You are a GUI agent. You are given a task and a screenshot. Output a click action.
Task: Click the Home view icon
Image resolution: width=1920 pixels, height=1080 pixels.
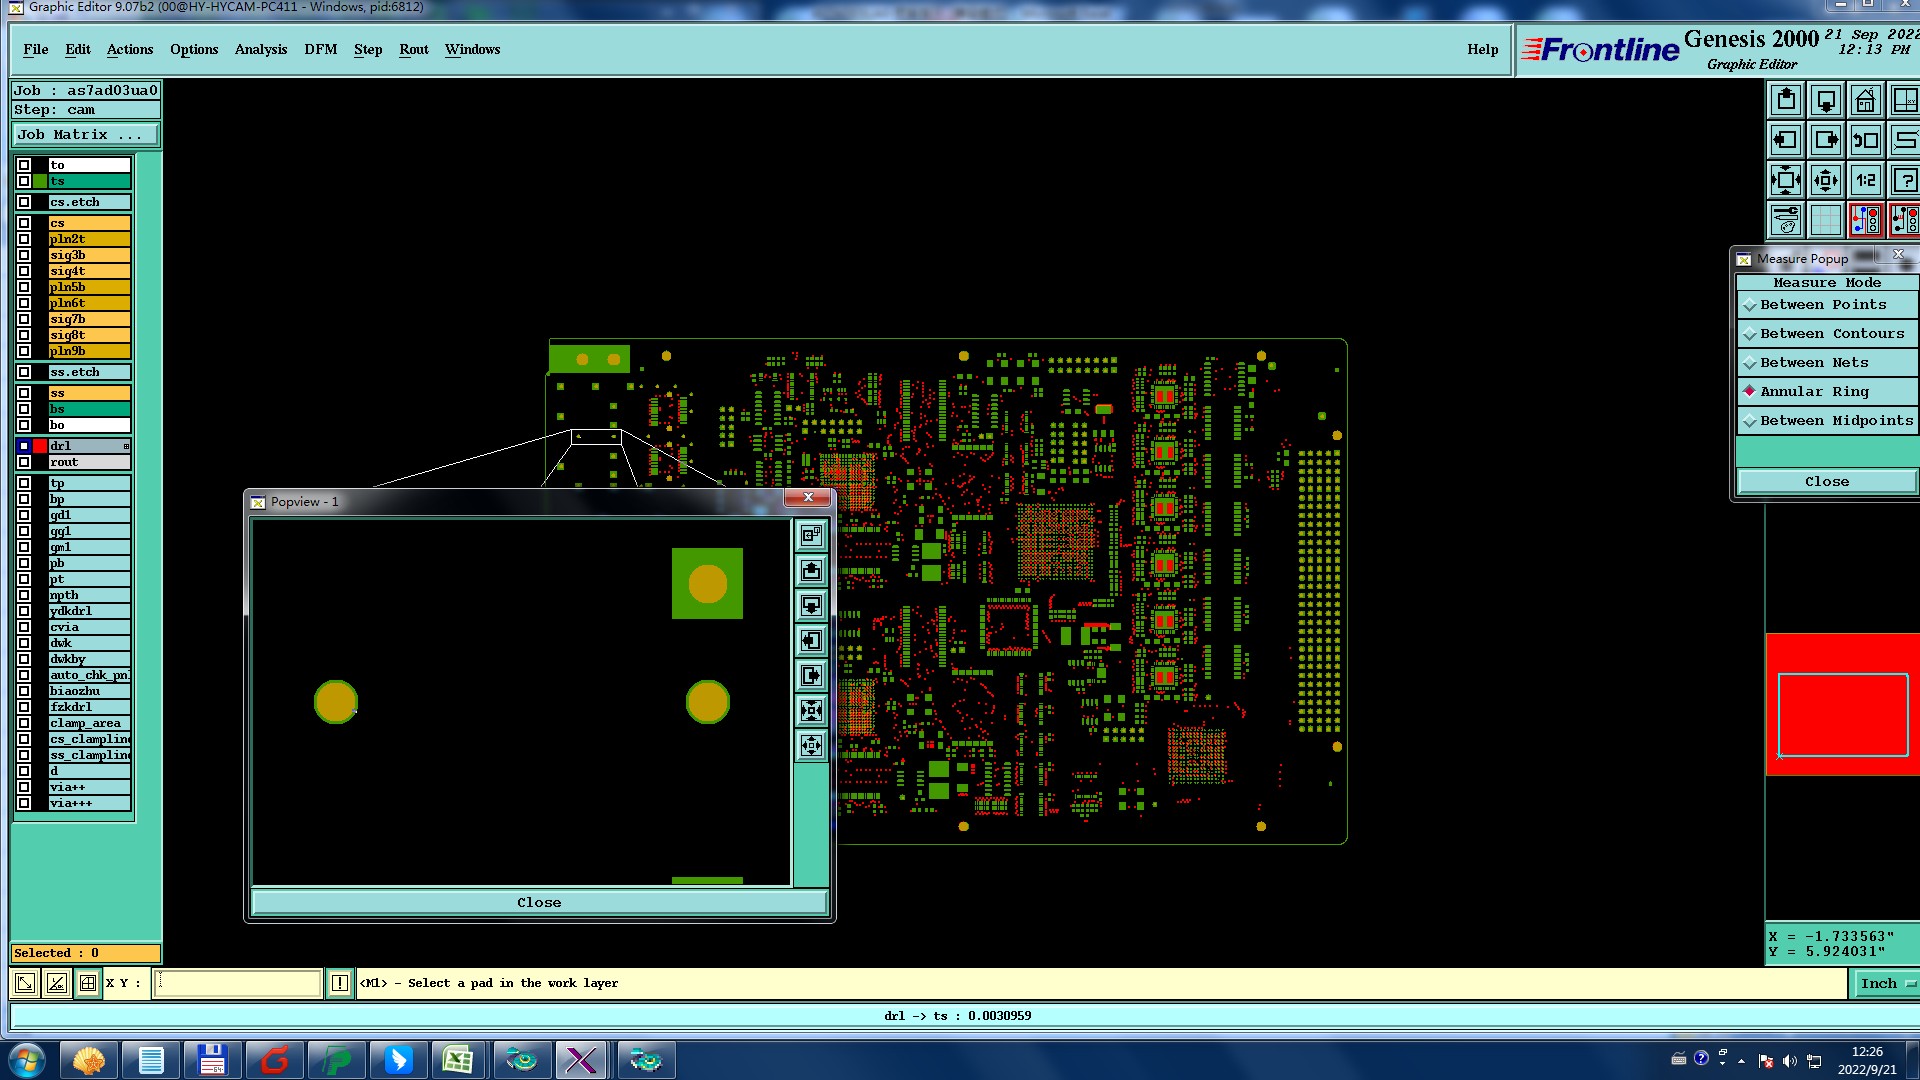click(1865, 101)
